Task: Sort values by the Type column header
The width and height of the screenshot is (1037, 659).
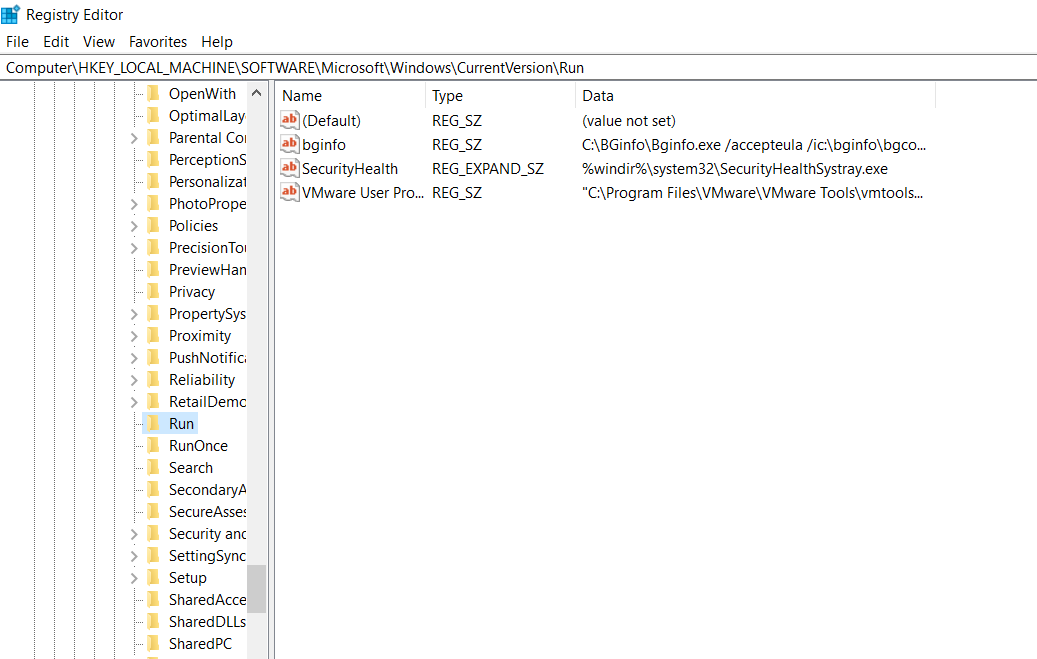Action: click(501, 96)
